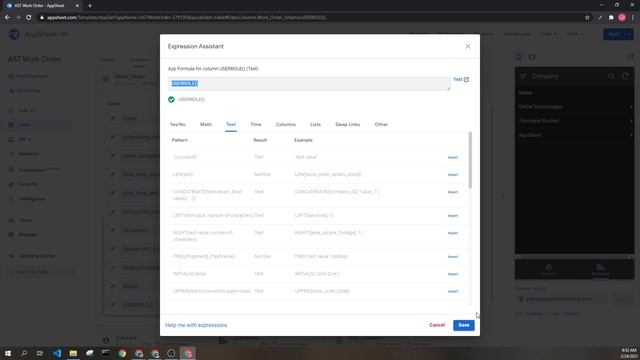
Task: Click the refresh icon in the app preview
Action: pos(625,76)
